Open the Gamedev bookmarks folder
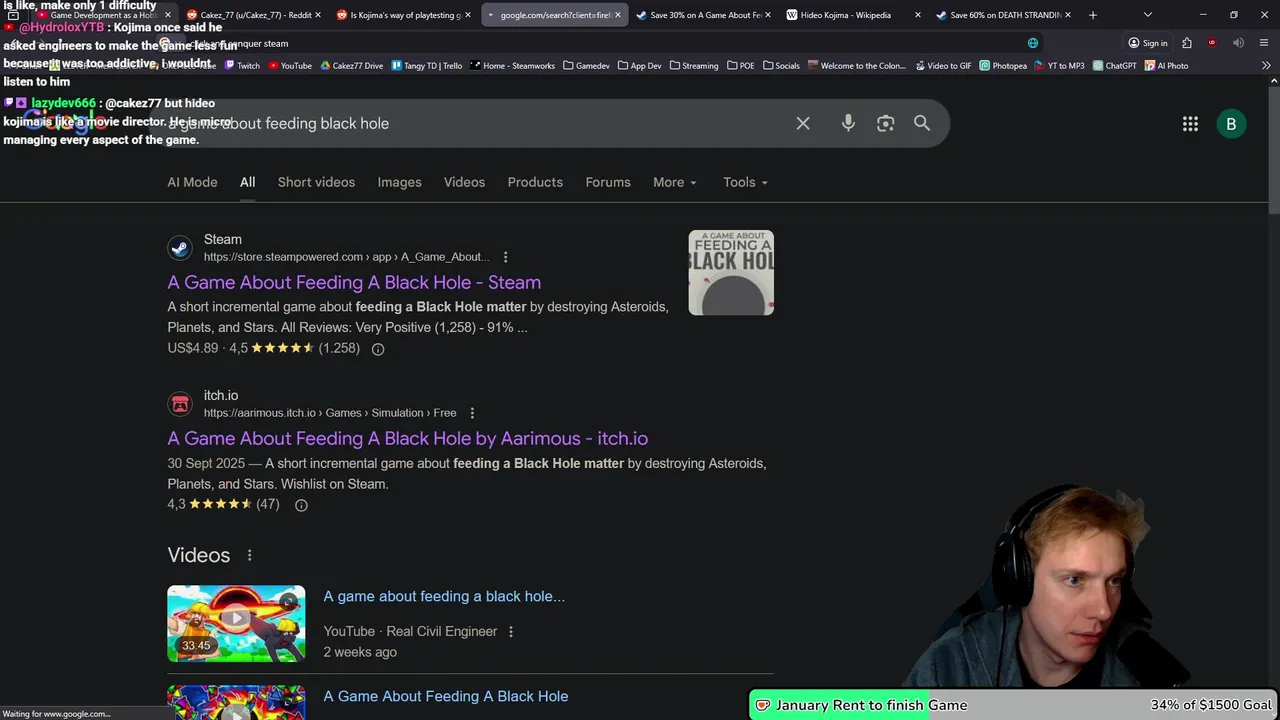The height and width of the screenshot is (720, 1280). (x=586, y=66)
